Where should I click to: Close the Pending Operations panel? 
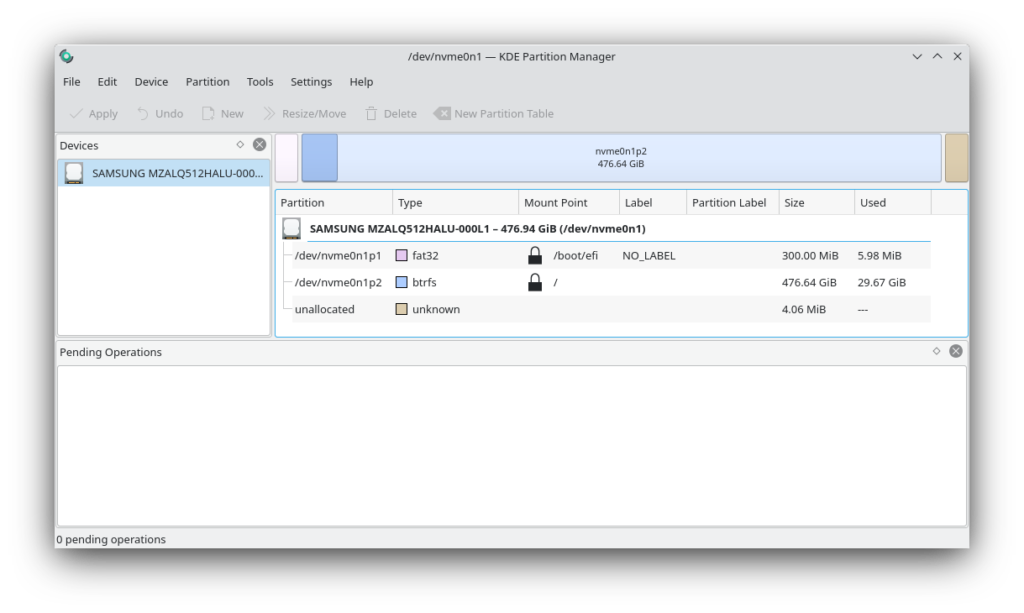(955, 351)
